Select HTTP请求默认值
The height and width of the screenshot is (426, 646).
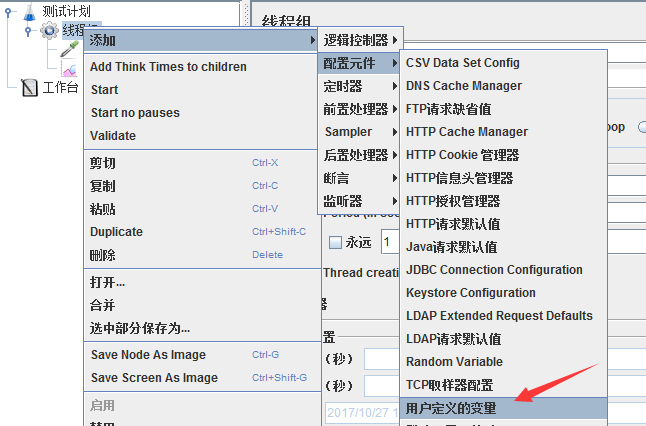[503, 225]
